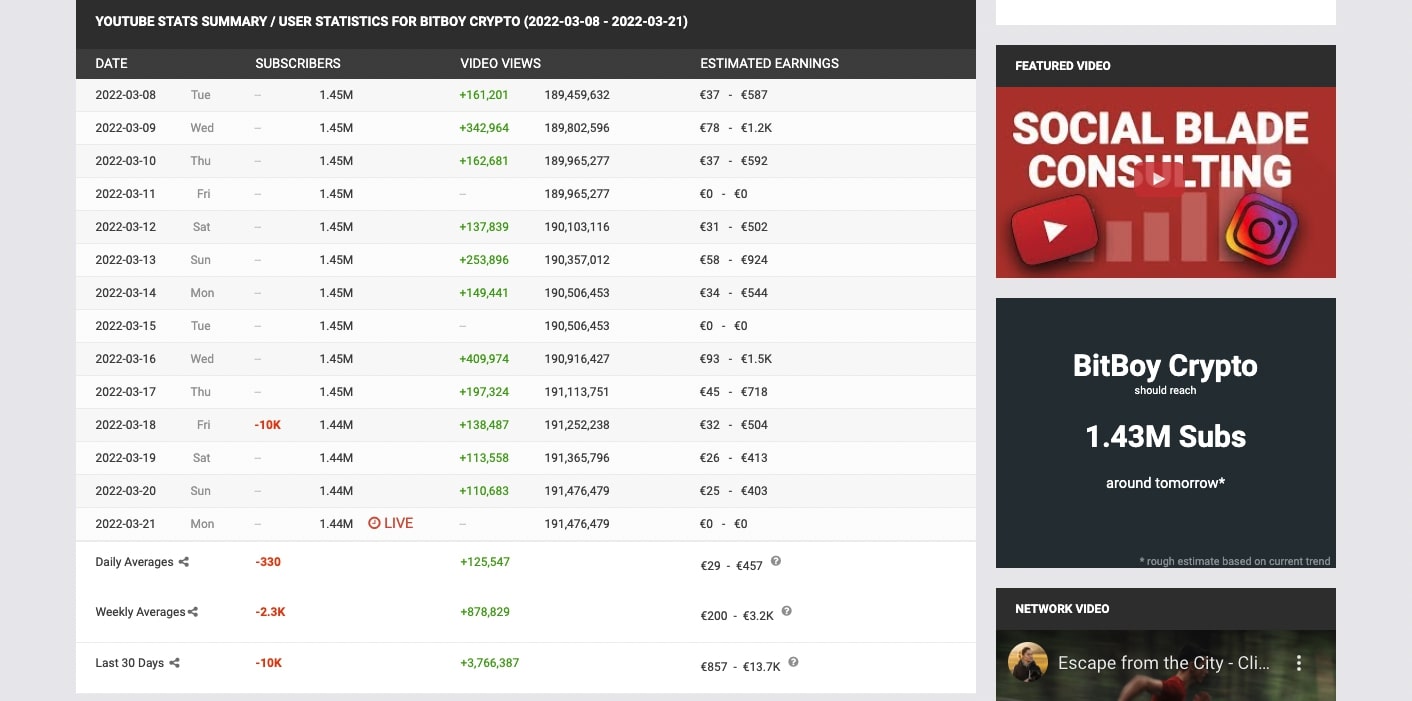1412x701 pixels.
Task: Click the date 2022-03-13
Action: tap(126, 260)
